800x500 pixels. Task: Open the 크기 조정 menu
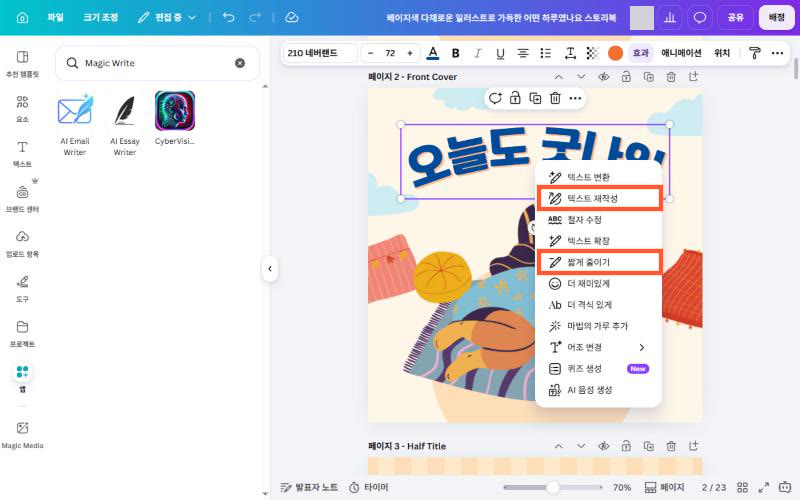click(x=101, y=17)
